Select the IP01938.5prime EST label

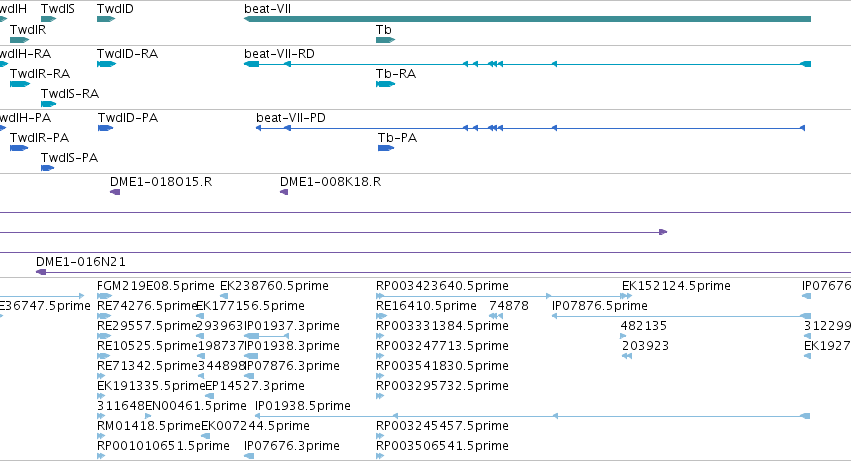[303, 406]
